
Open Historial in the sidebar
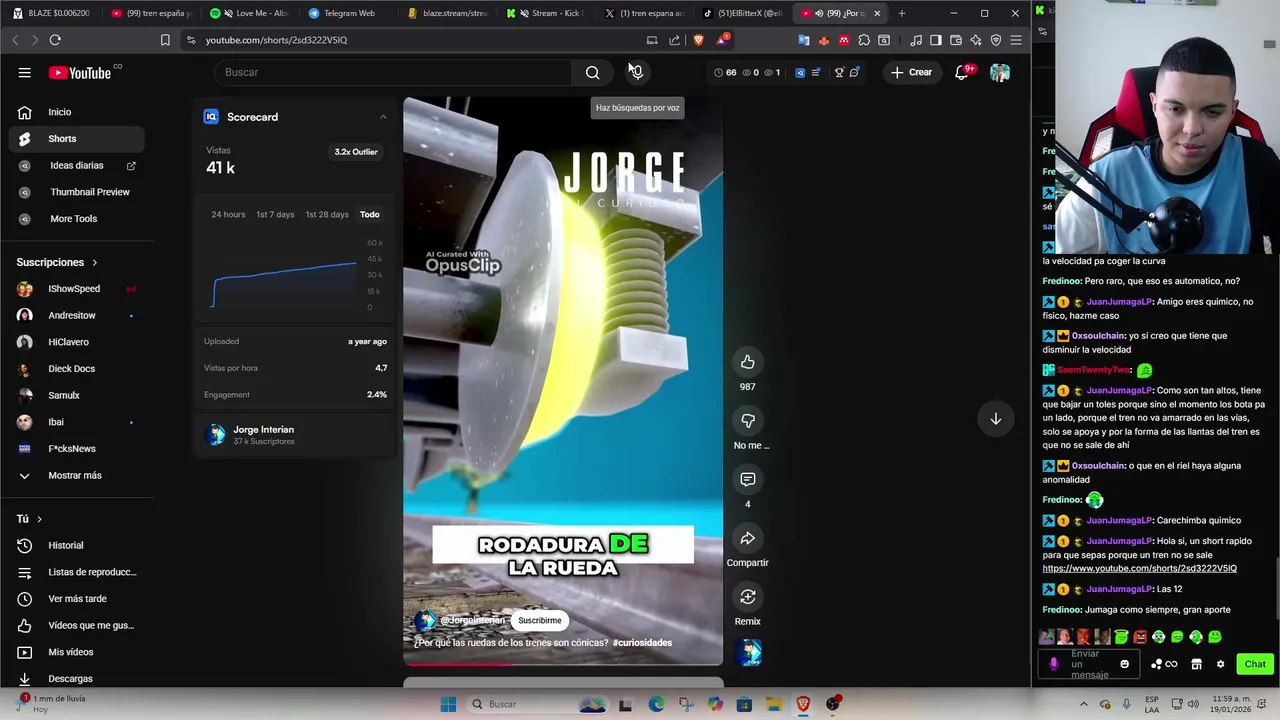click(x=66, y=545)
